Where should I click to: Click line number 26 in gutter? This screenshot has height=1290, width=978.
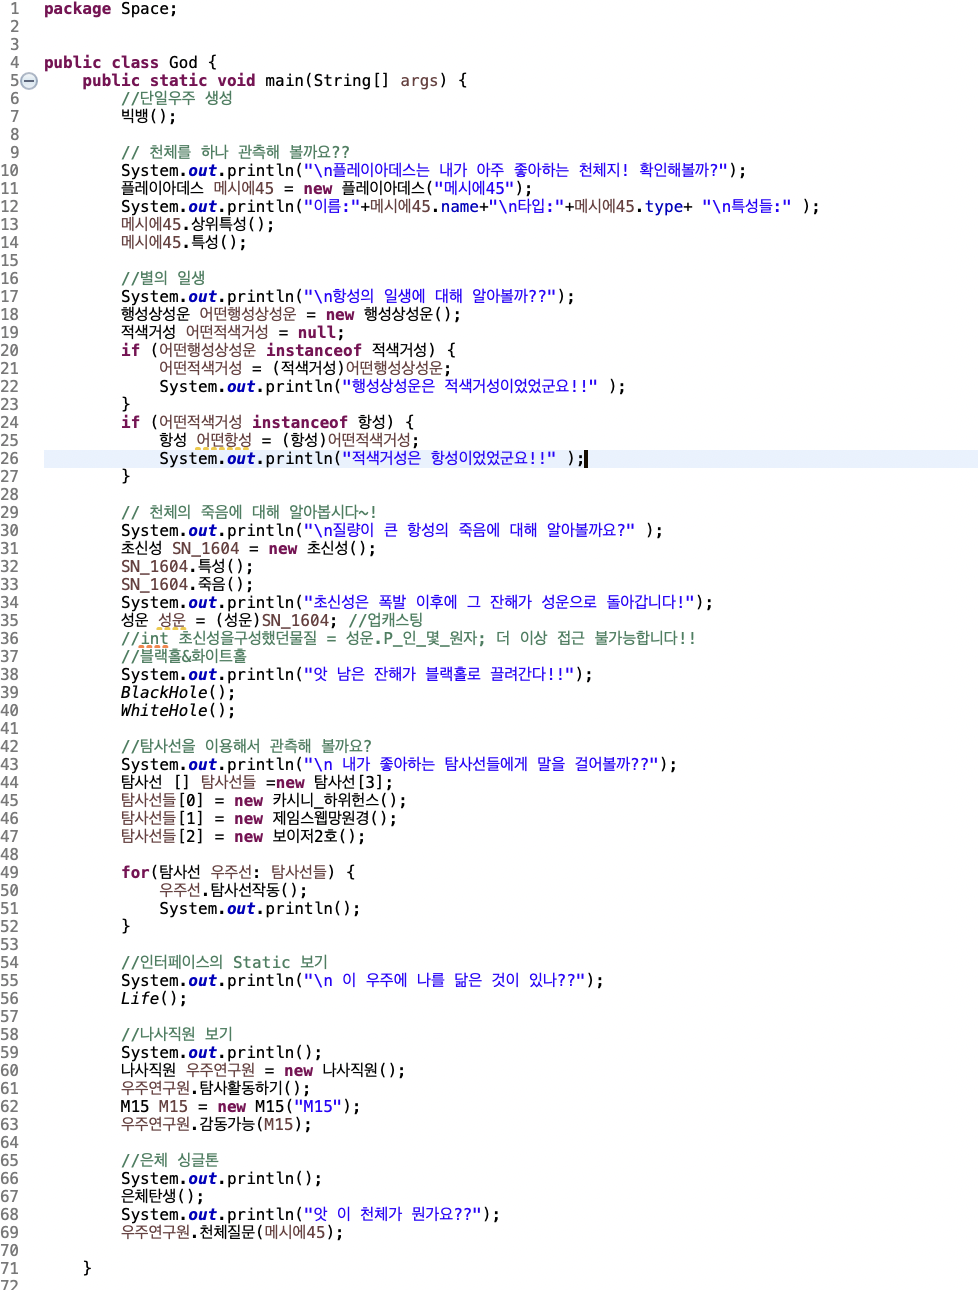(x=10, y=459)
